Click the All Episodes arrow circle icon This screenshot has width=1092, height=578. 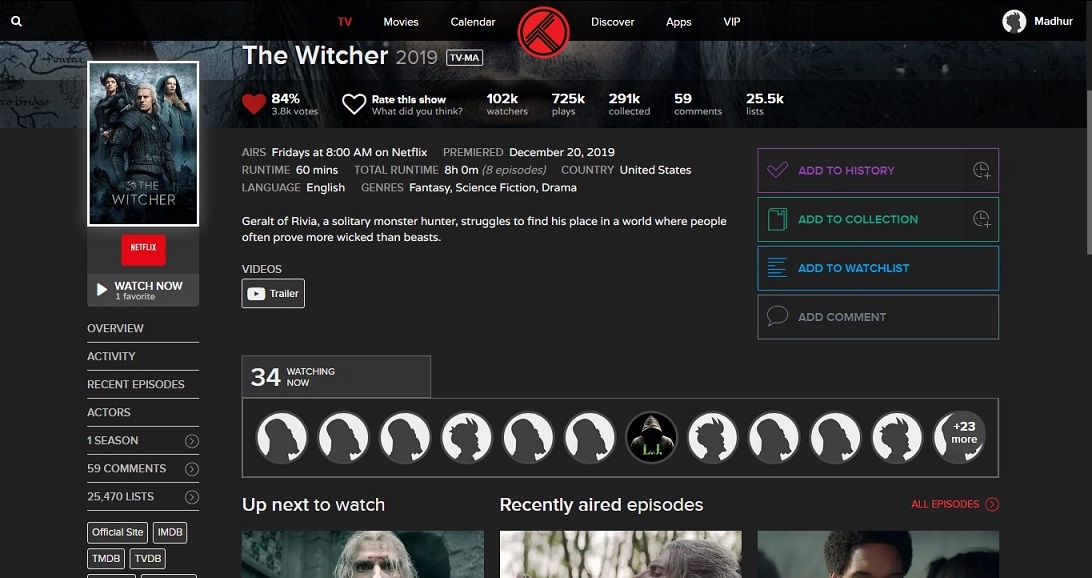992,504
